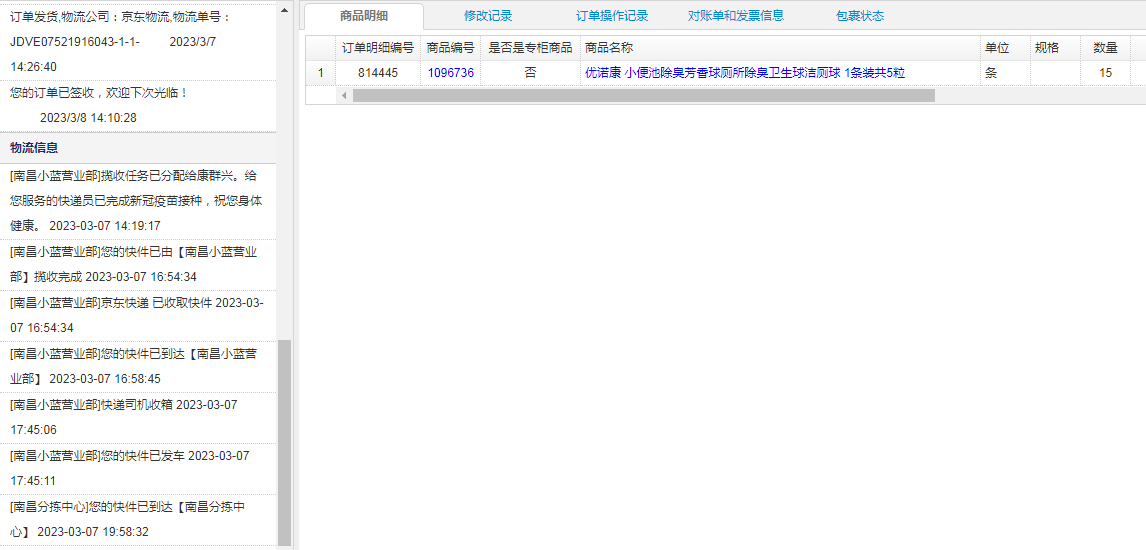Select the 是否是专柜商品 column header
Screen dimensions: 1146x550
point(531,48)
